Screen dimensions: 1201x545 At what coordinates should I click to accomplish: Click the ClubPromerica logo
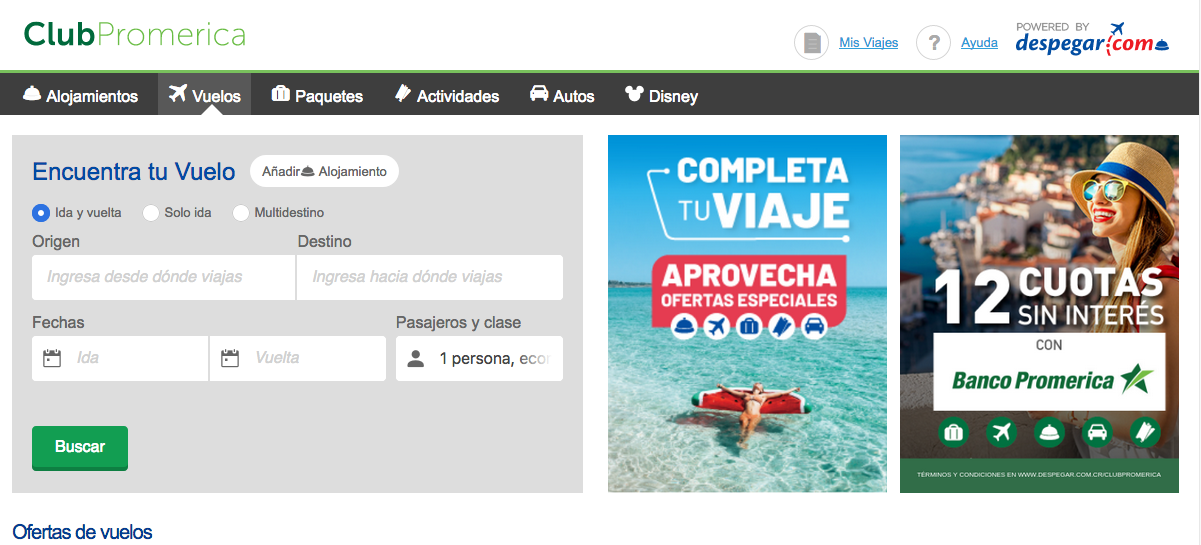pos(135,35)
